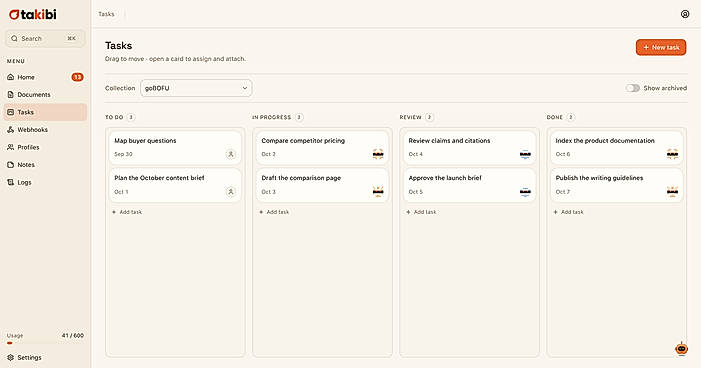701x368 pixels.
Task: Open Logs menu item
Action: pyautogui.click(x=45, y=182)
